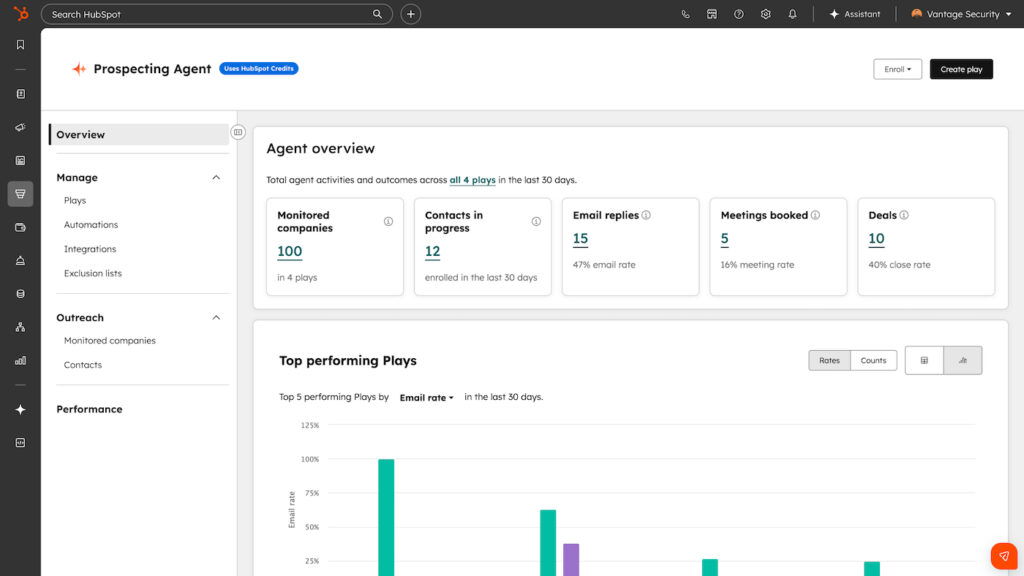This screenshot has width=1024, height=576.
Task: Open the phone calling icon
Action: [685, 14]
